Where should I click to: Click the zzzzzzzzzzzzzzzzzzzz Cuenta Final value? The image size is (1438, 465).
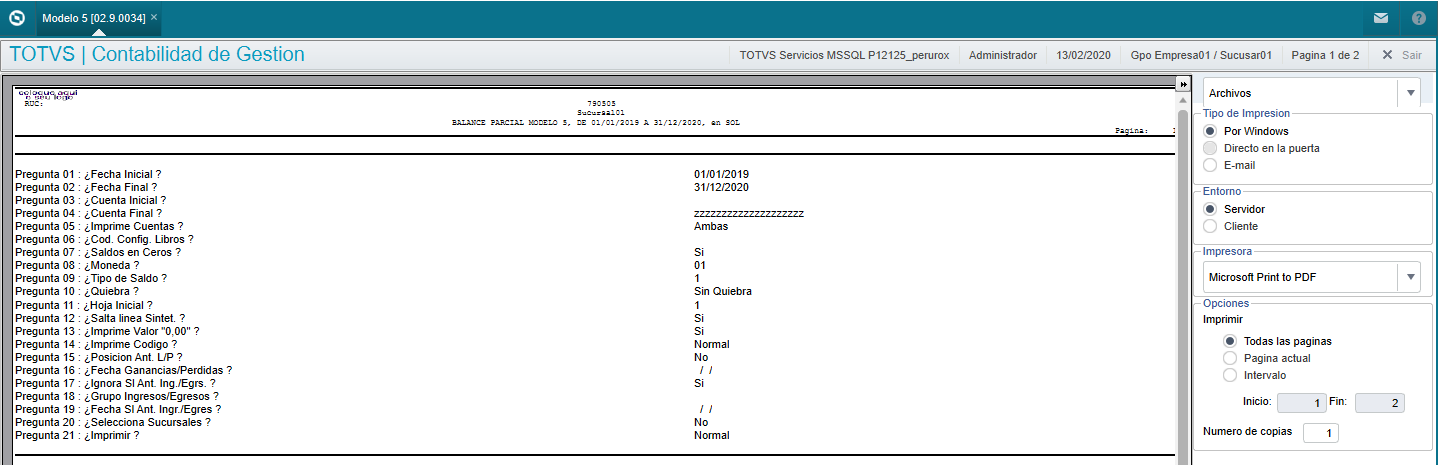pyautogui.click(x=749, y=213)
